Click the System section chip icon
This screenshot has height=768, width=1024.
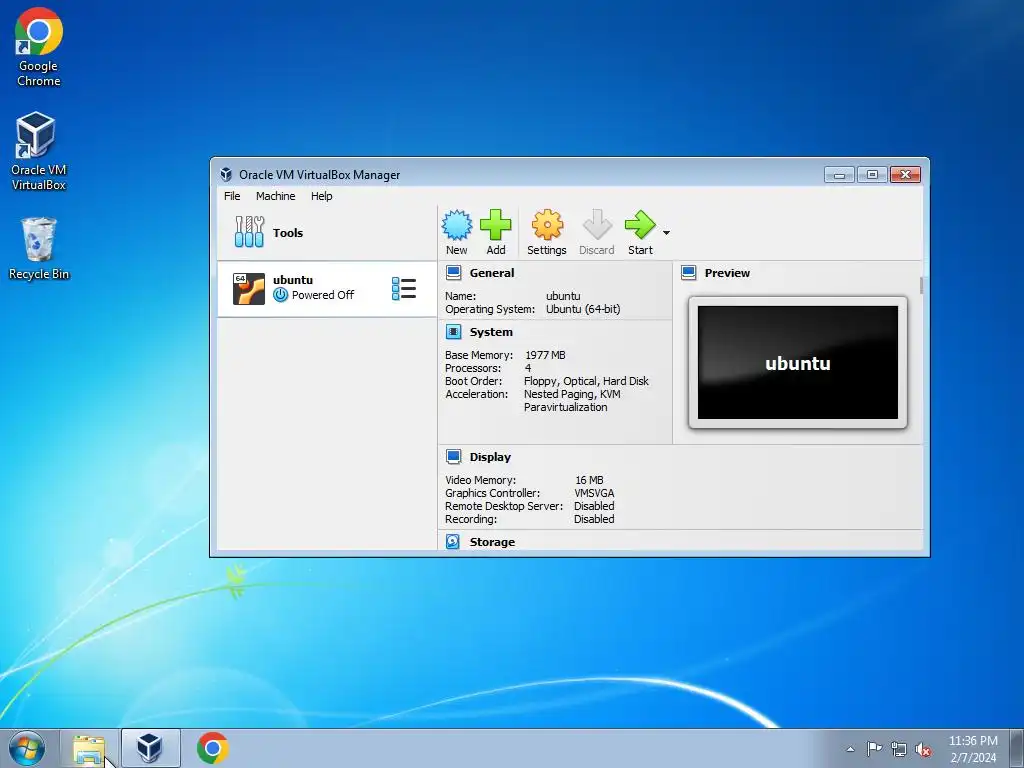[x=453, y=332]
